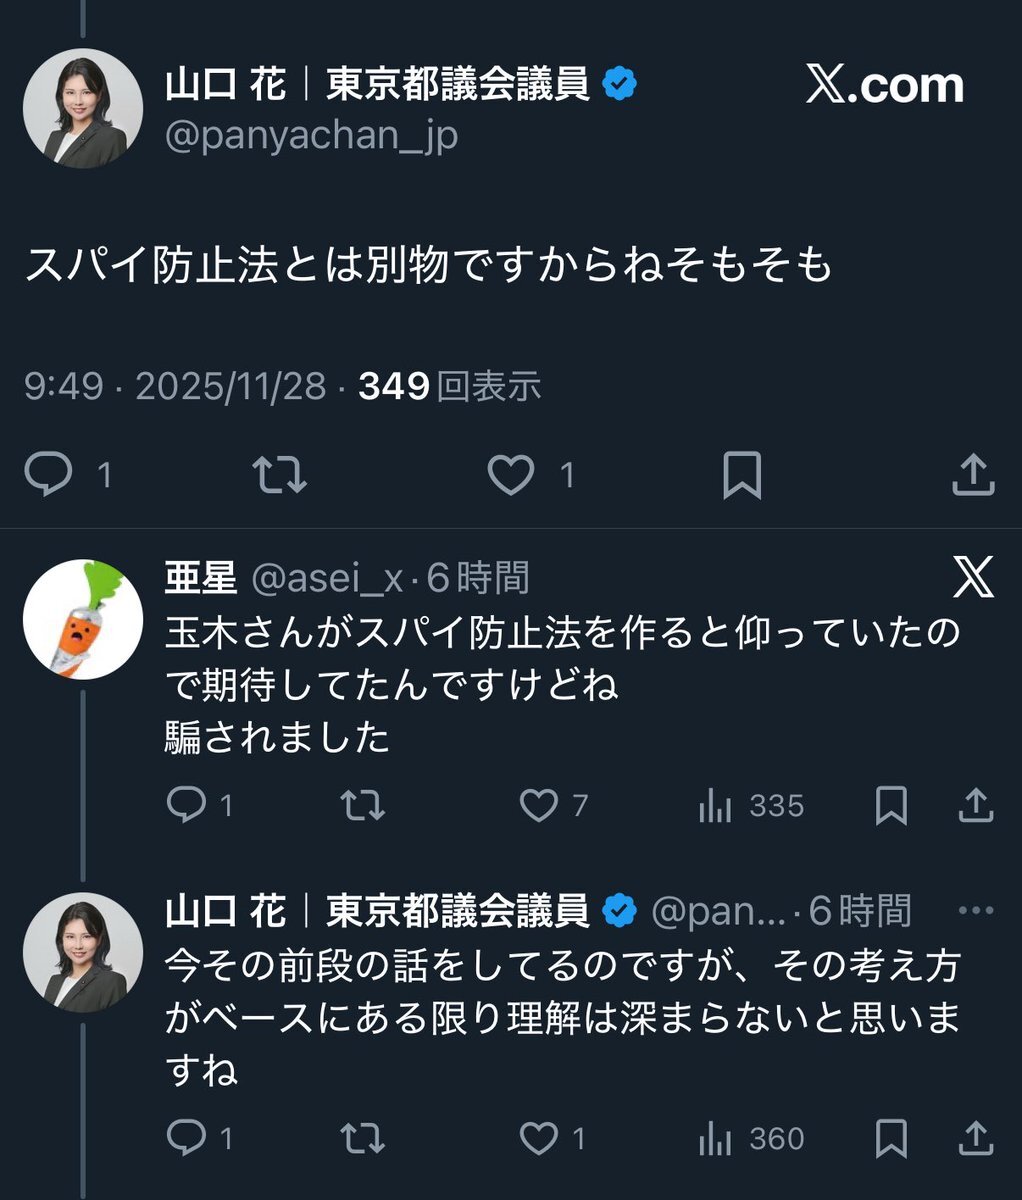Reply to the main post about スパイ防止法

coord(48,475)
